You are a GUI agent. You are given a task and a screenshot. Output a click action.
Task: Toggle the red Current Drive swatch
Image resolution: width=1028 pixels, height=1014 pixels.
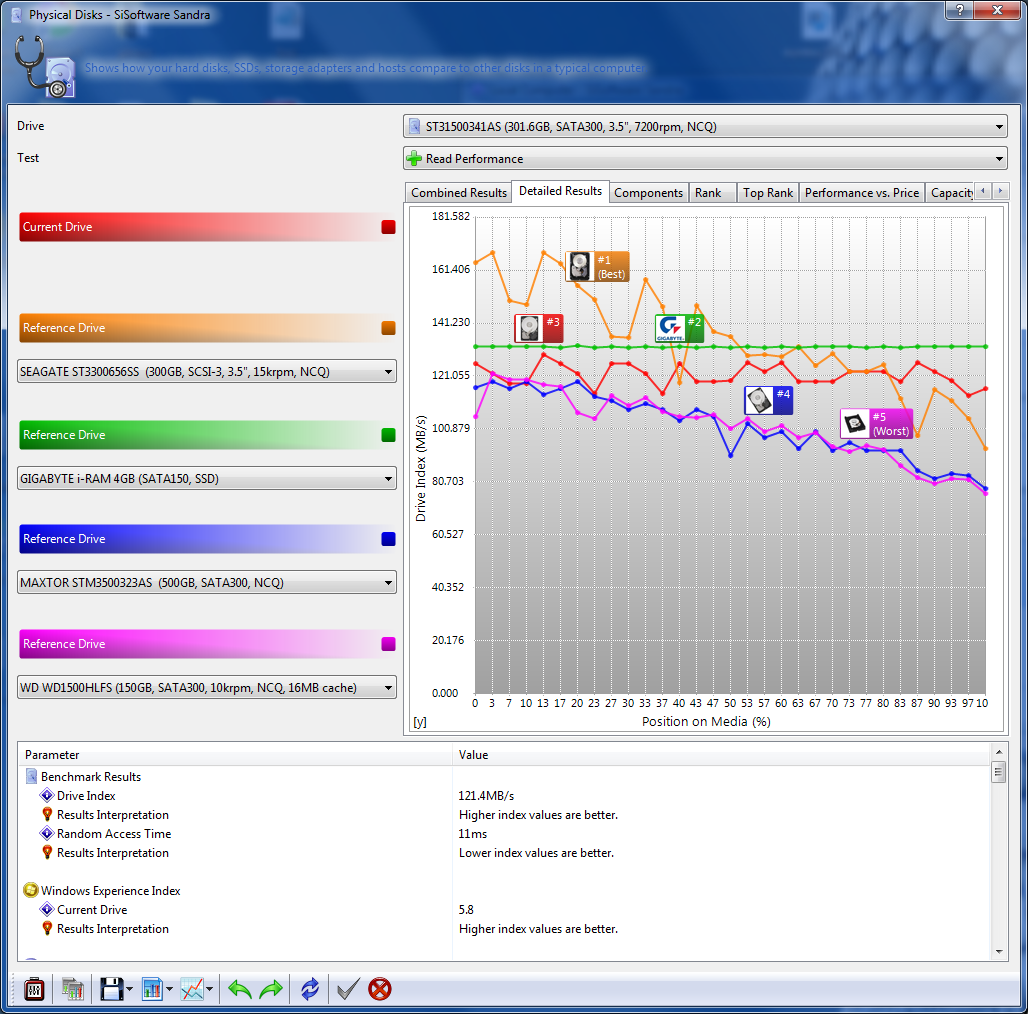click(388, 227)
